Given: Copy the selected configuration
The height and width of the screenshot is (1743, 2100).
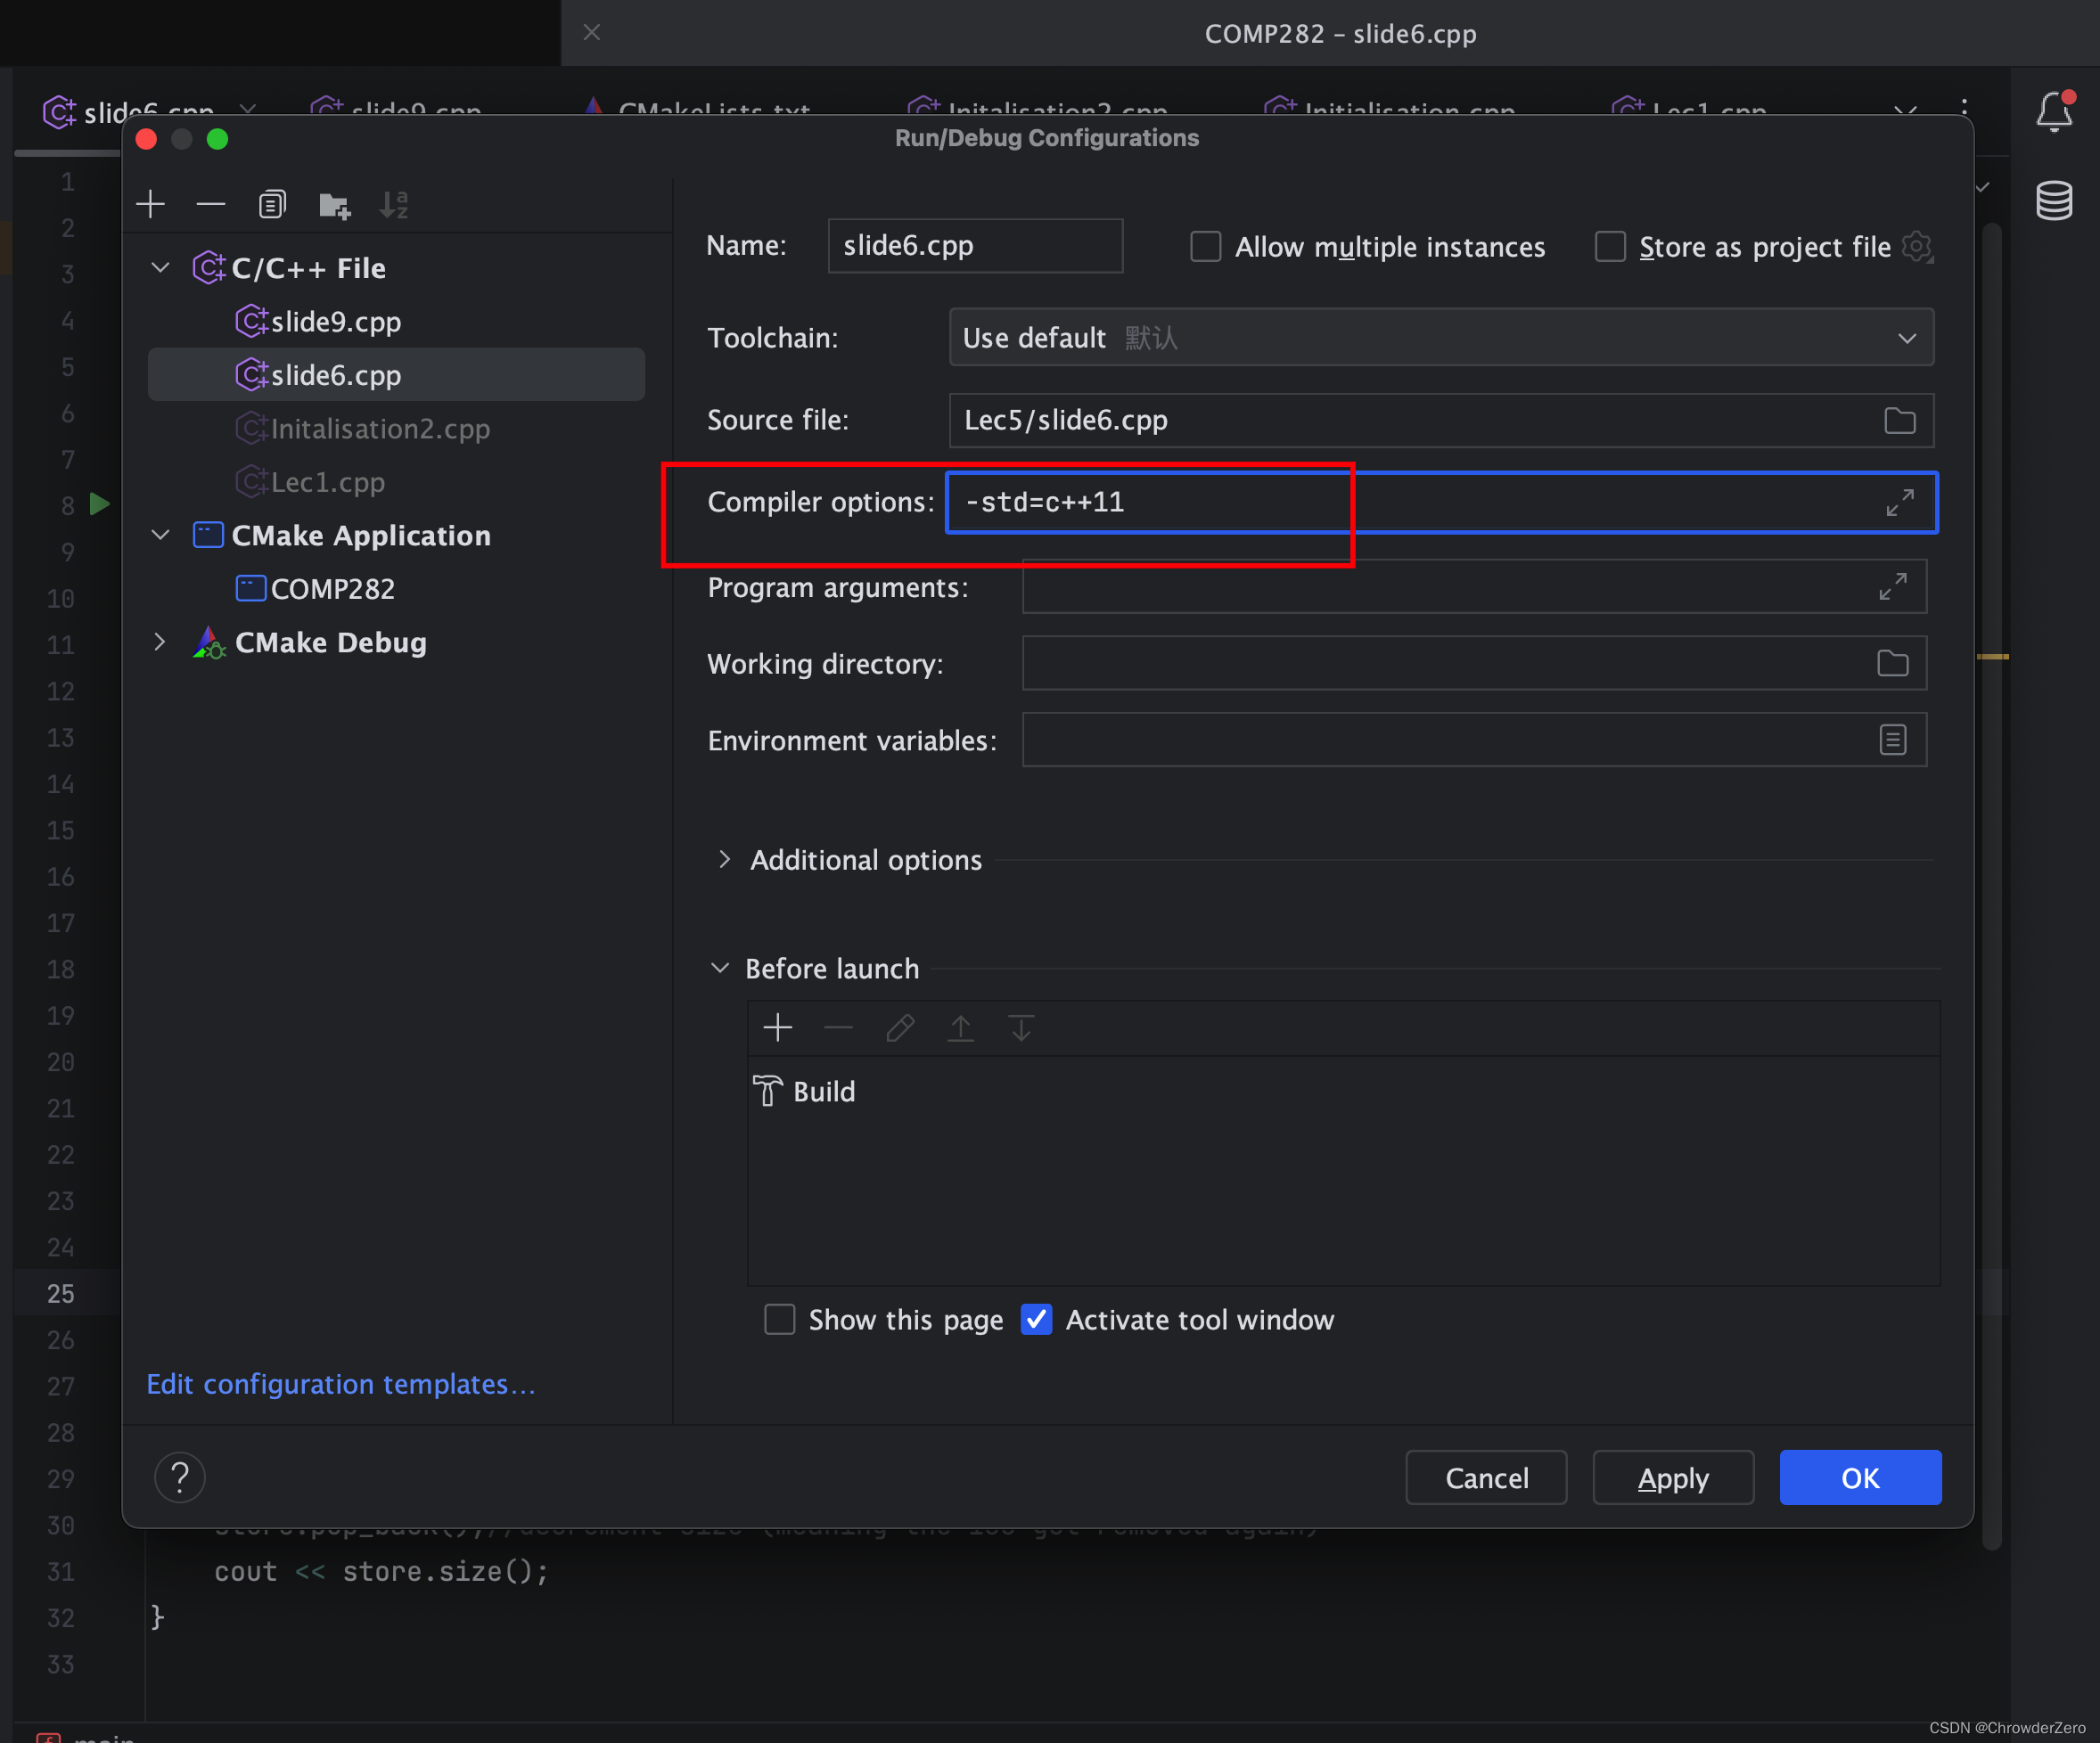Looking at the screenshot, I should 271,204.
